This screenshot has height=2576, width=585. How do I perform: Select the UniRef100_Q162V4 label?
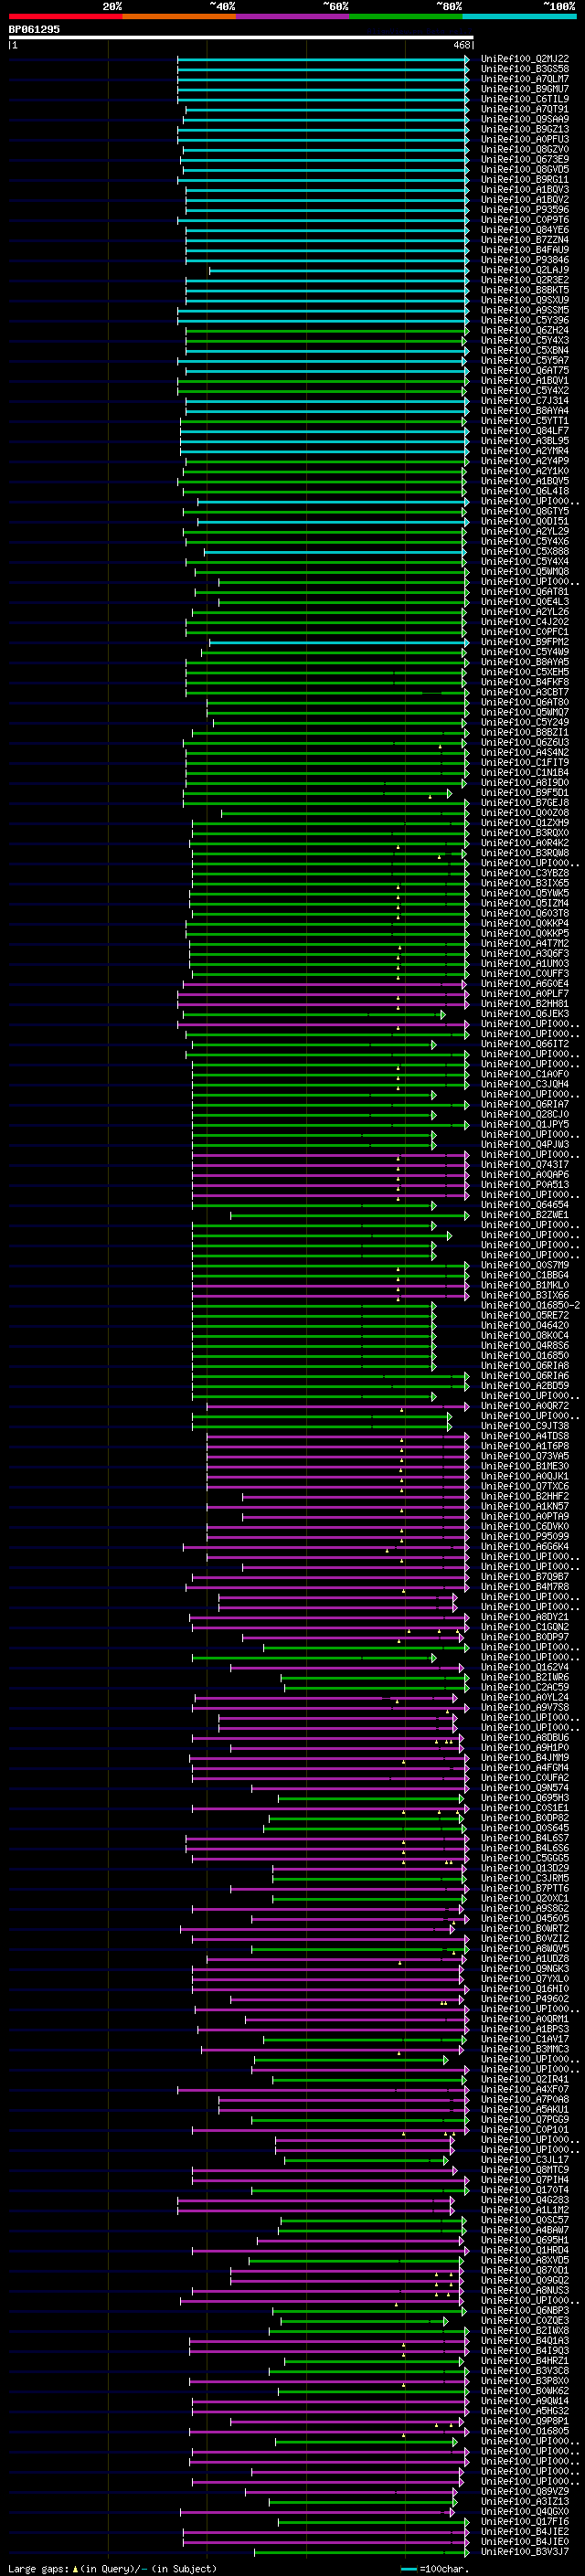[x=524, y=1667]
